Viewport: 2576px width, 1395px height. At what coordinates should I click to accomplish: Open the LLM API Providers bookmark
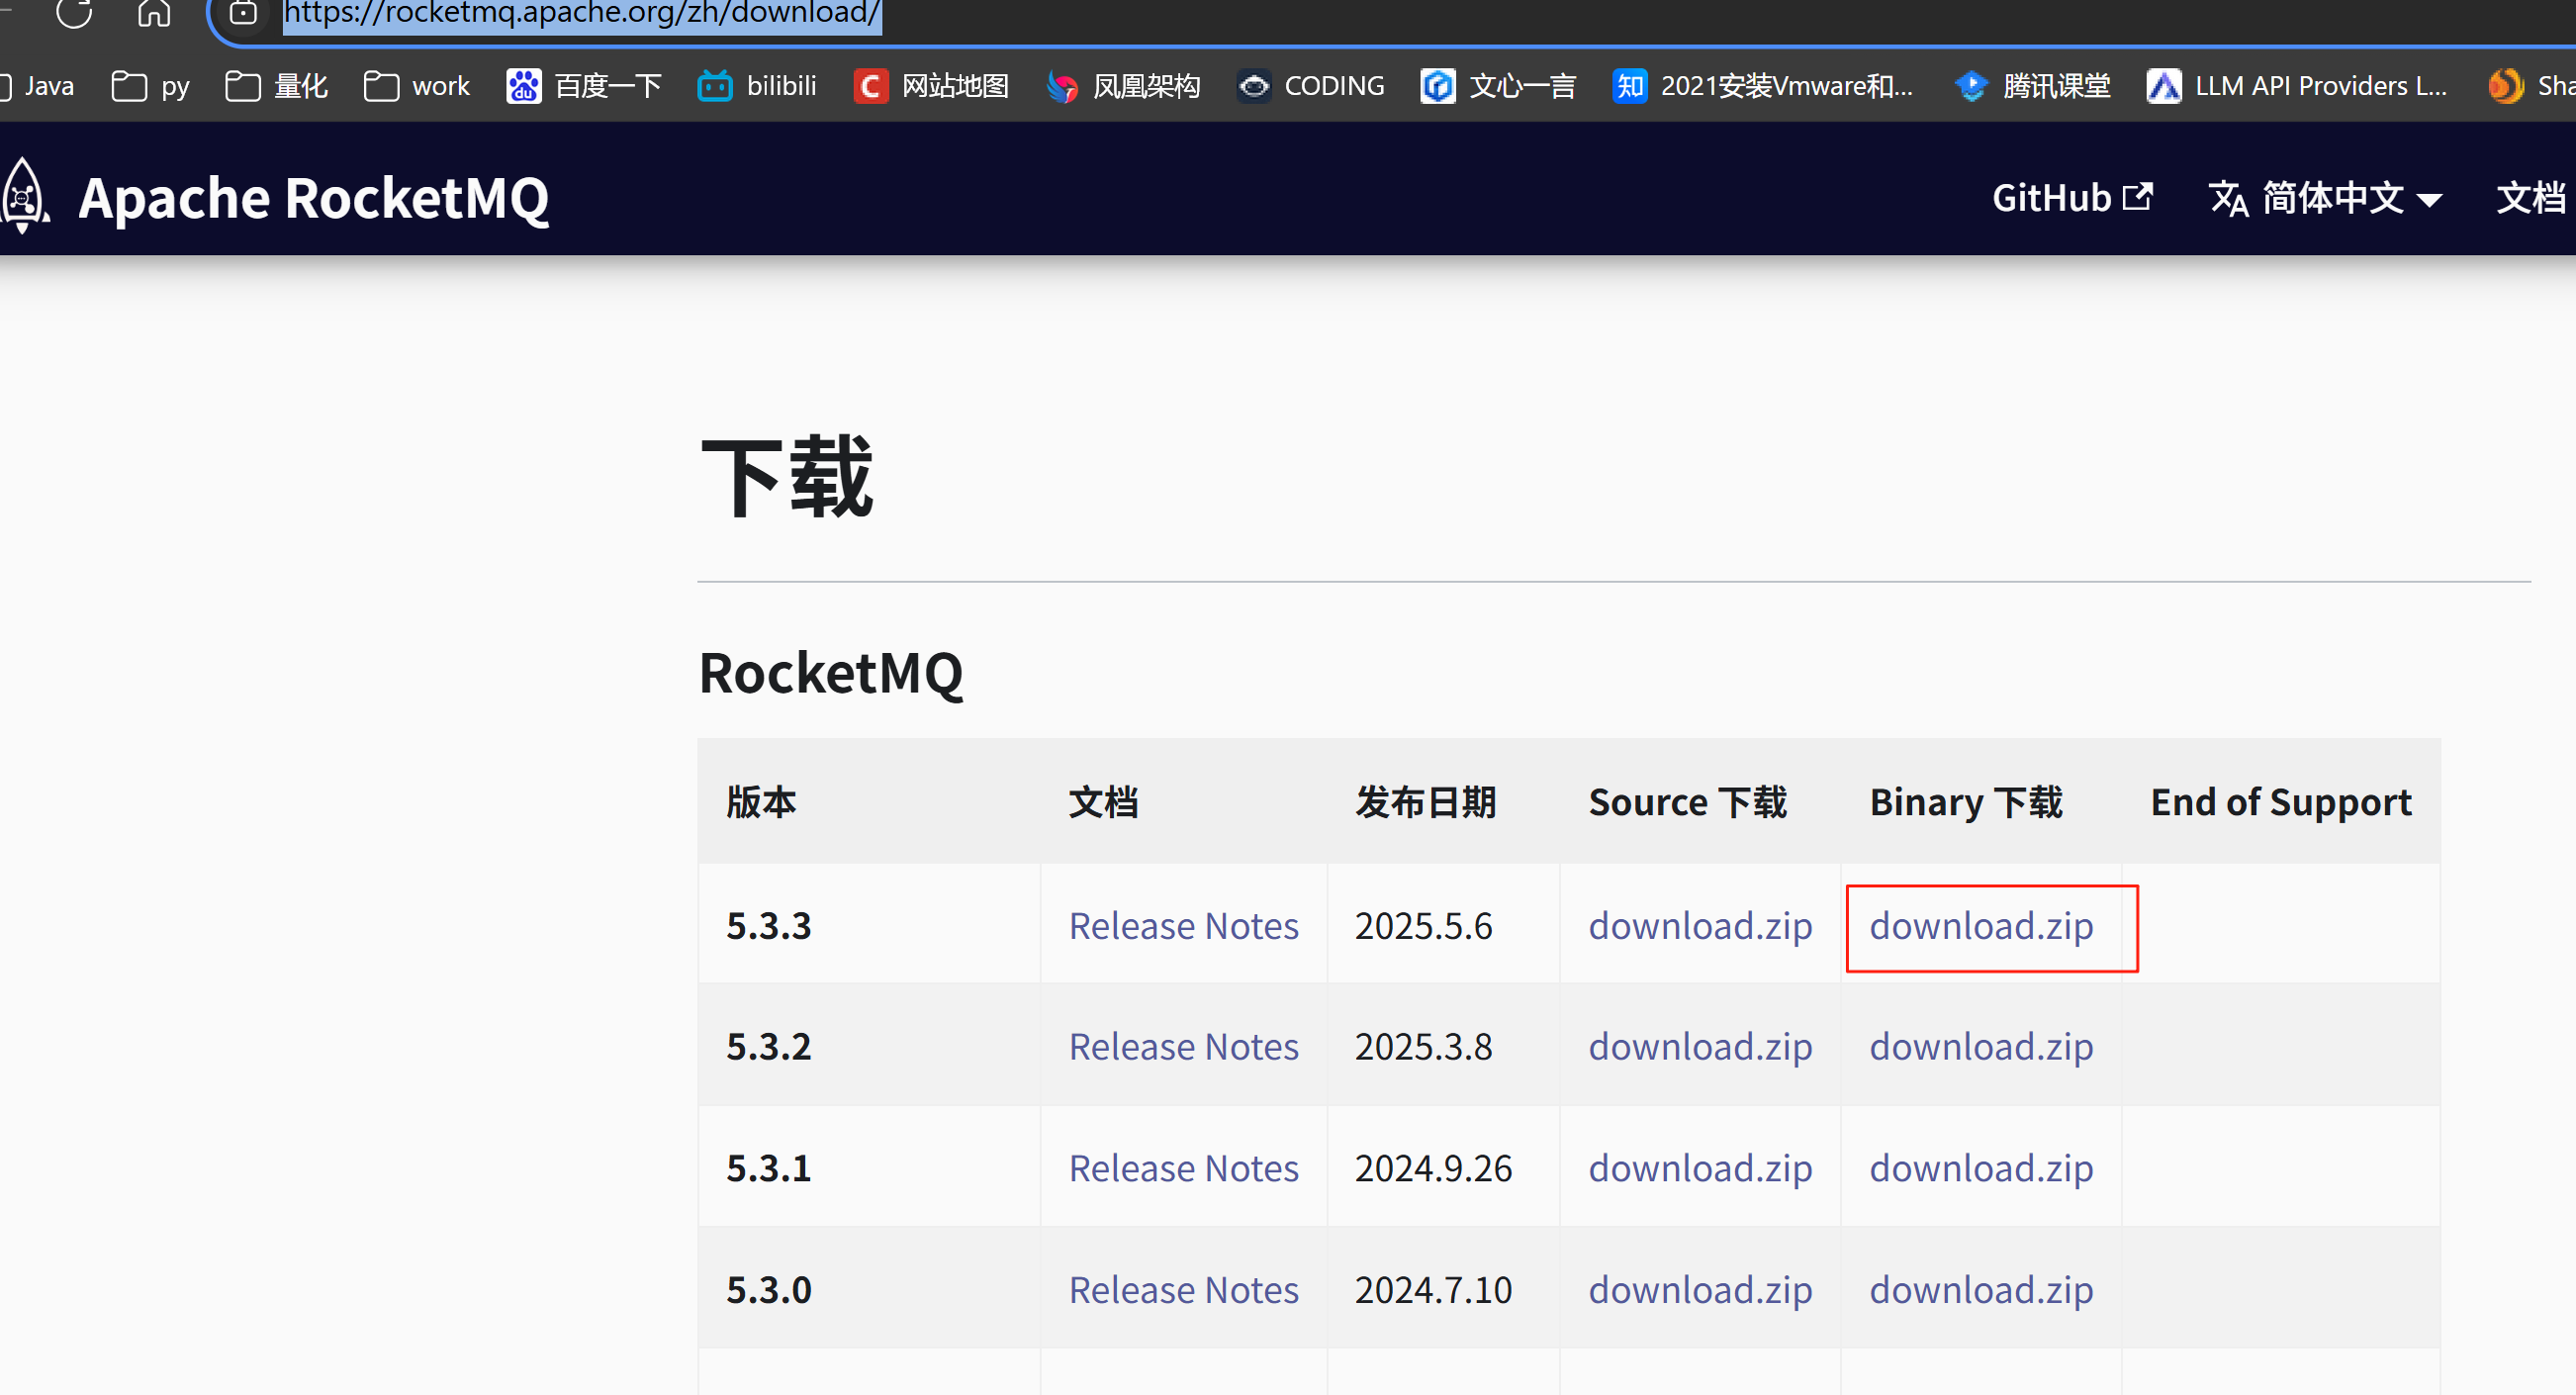tap(2297, 86)
